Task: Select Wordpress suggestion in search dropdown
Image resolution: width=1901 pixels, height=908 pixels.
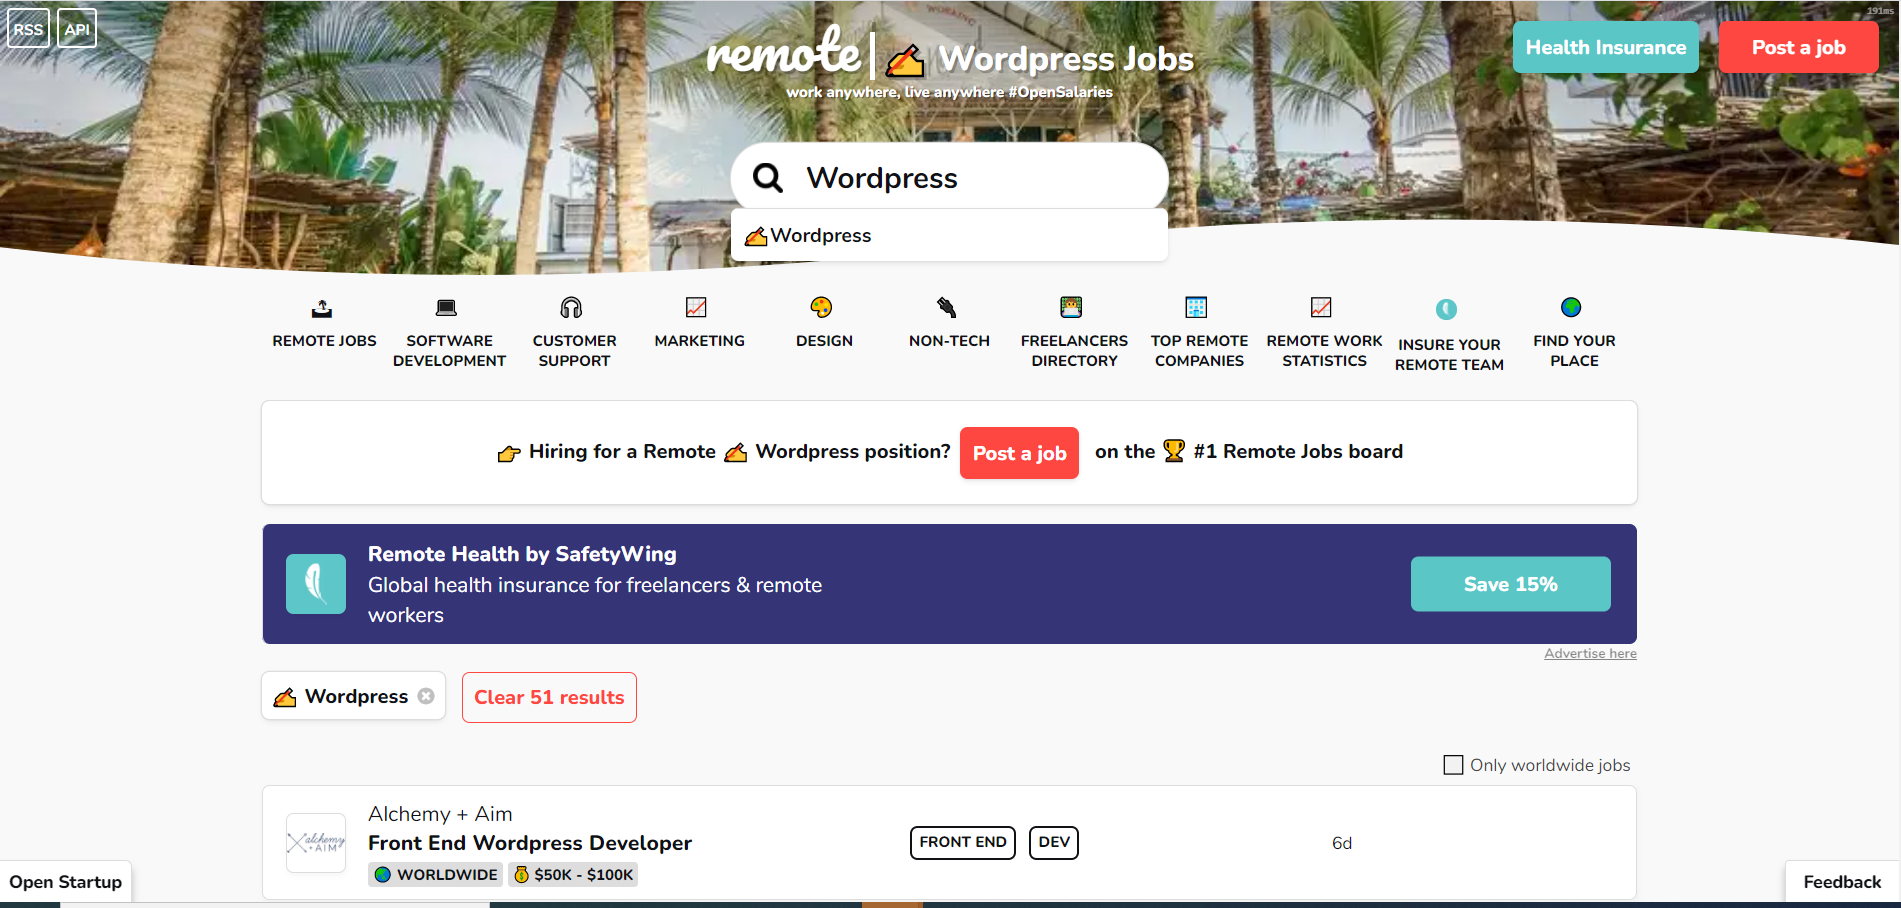Action: [x=949, y=236]
